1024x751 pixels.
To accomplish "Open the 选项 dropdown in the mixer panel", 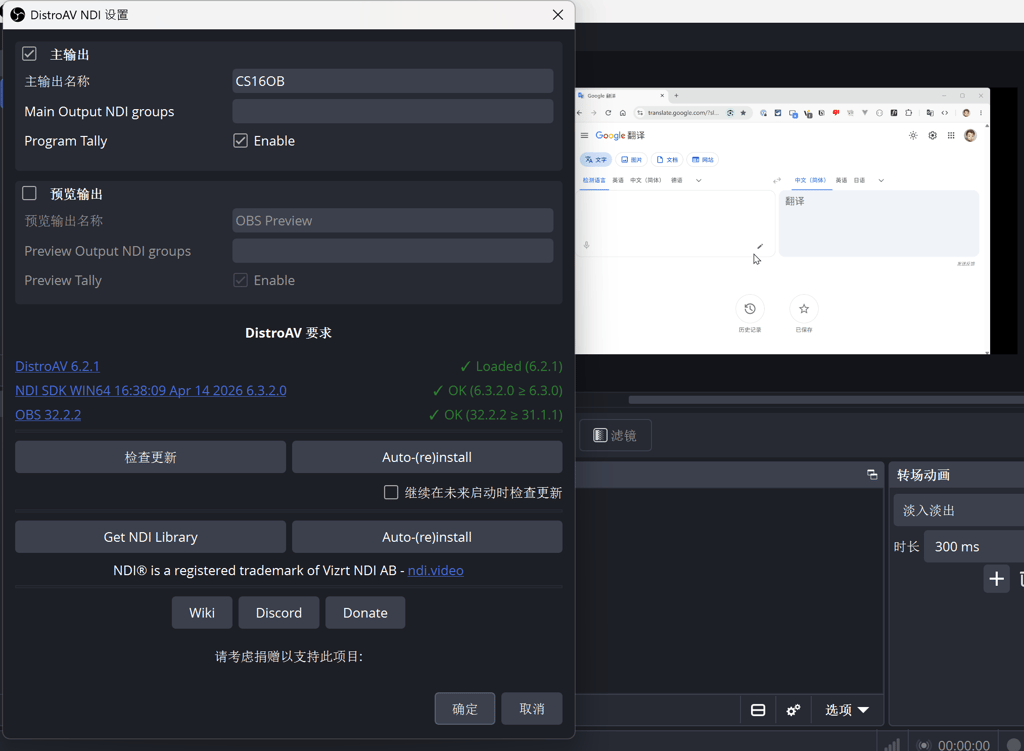I will point(846,710).
